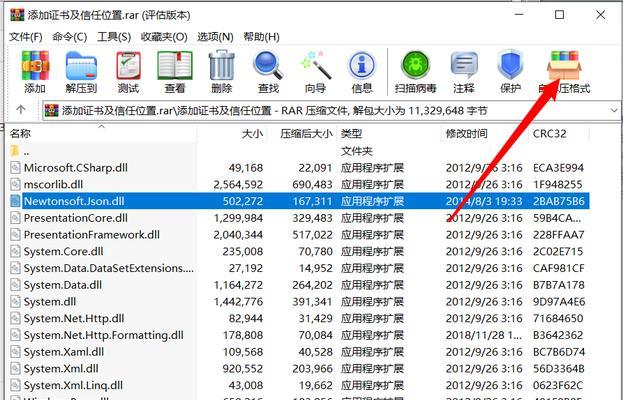Run the Test (测试) archive tool
The height and width of the screenshot is (400, 623).
pos(128,72)
